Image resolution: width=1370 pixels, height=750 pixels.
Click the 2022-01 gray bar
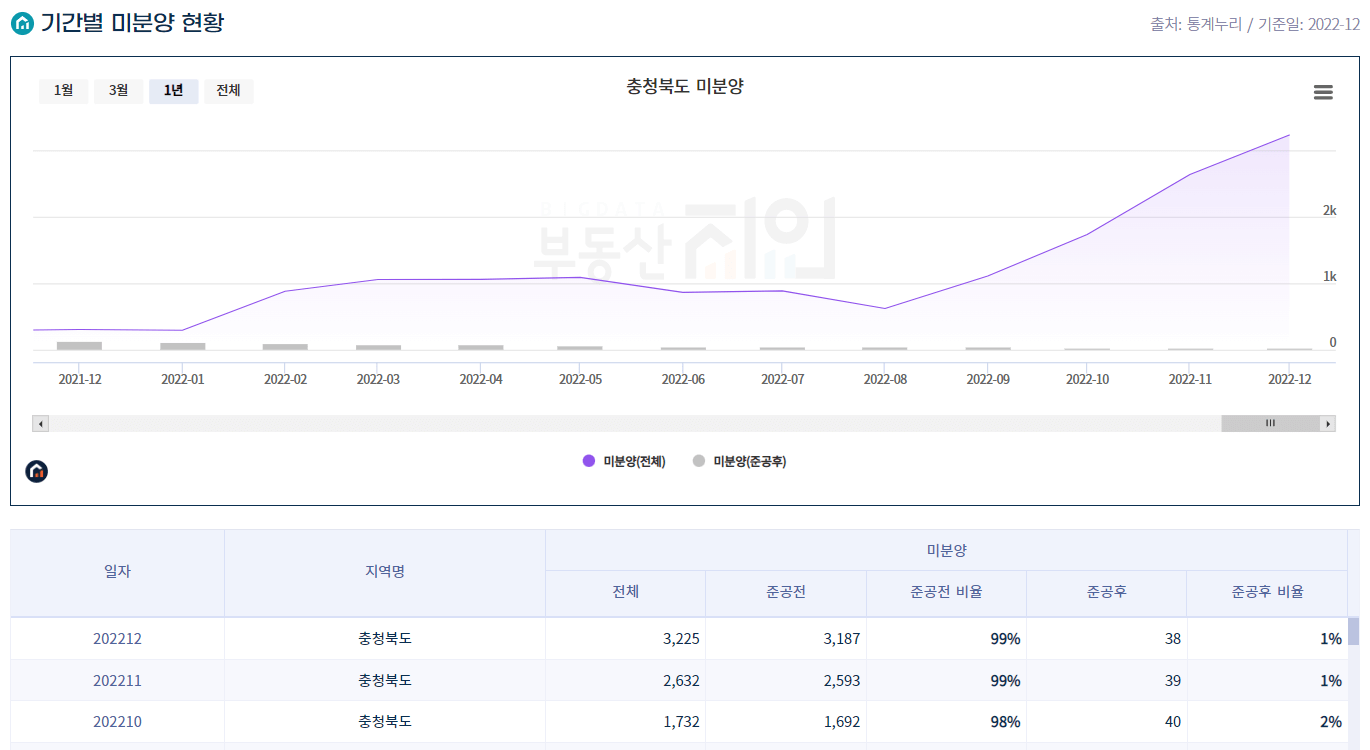(x=183, y=346)
